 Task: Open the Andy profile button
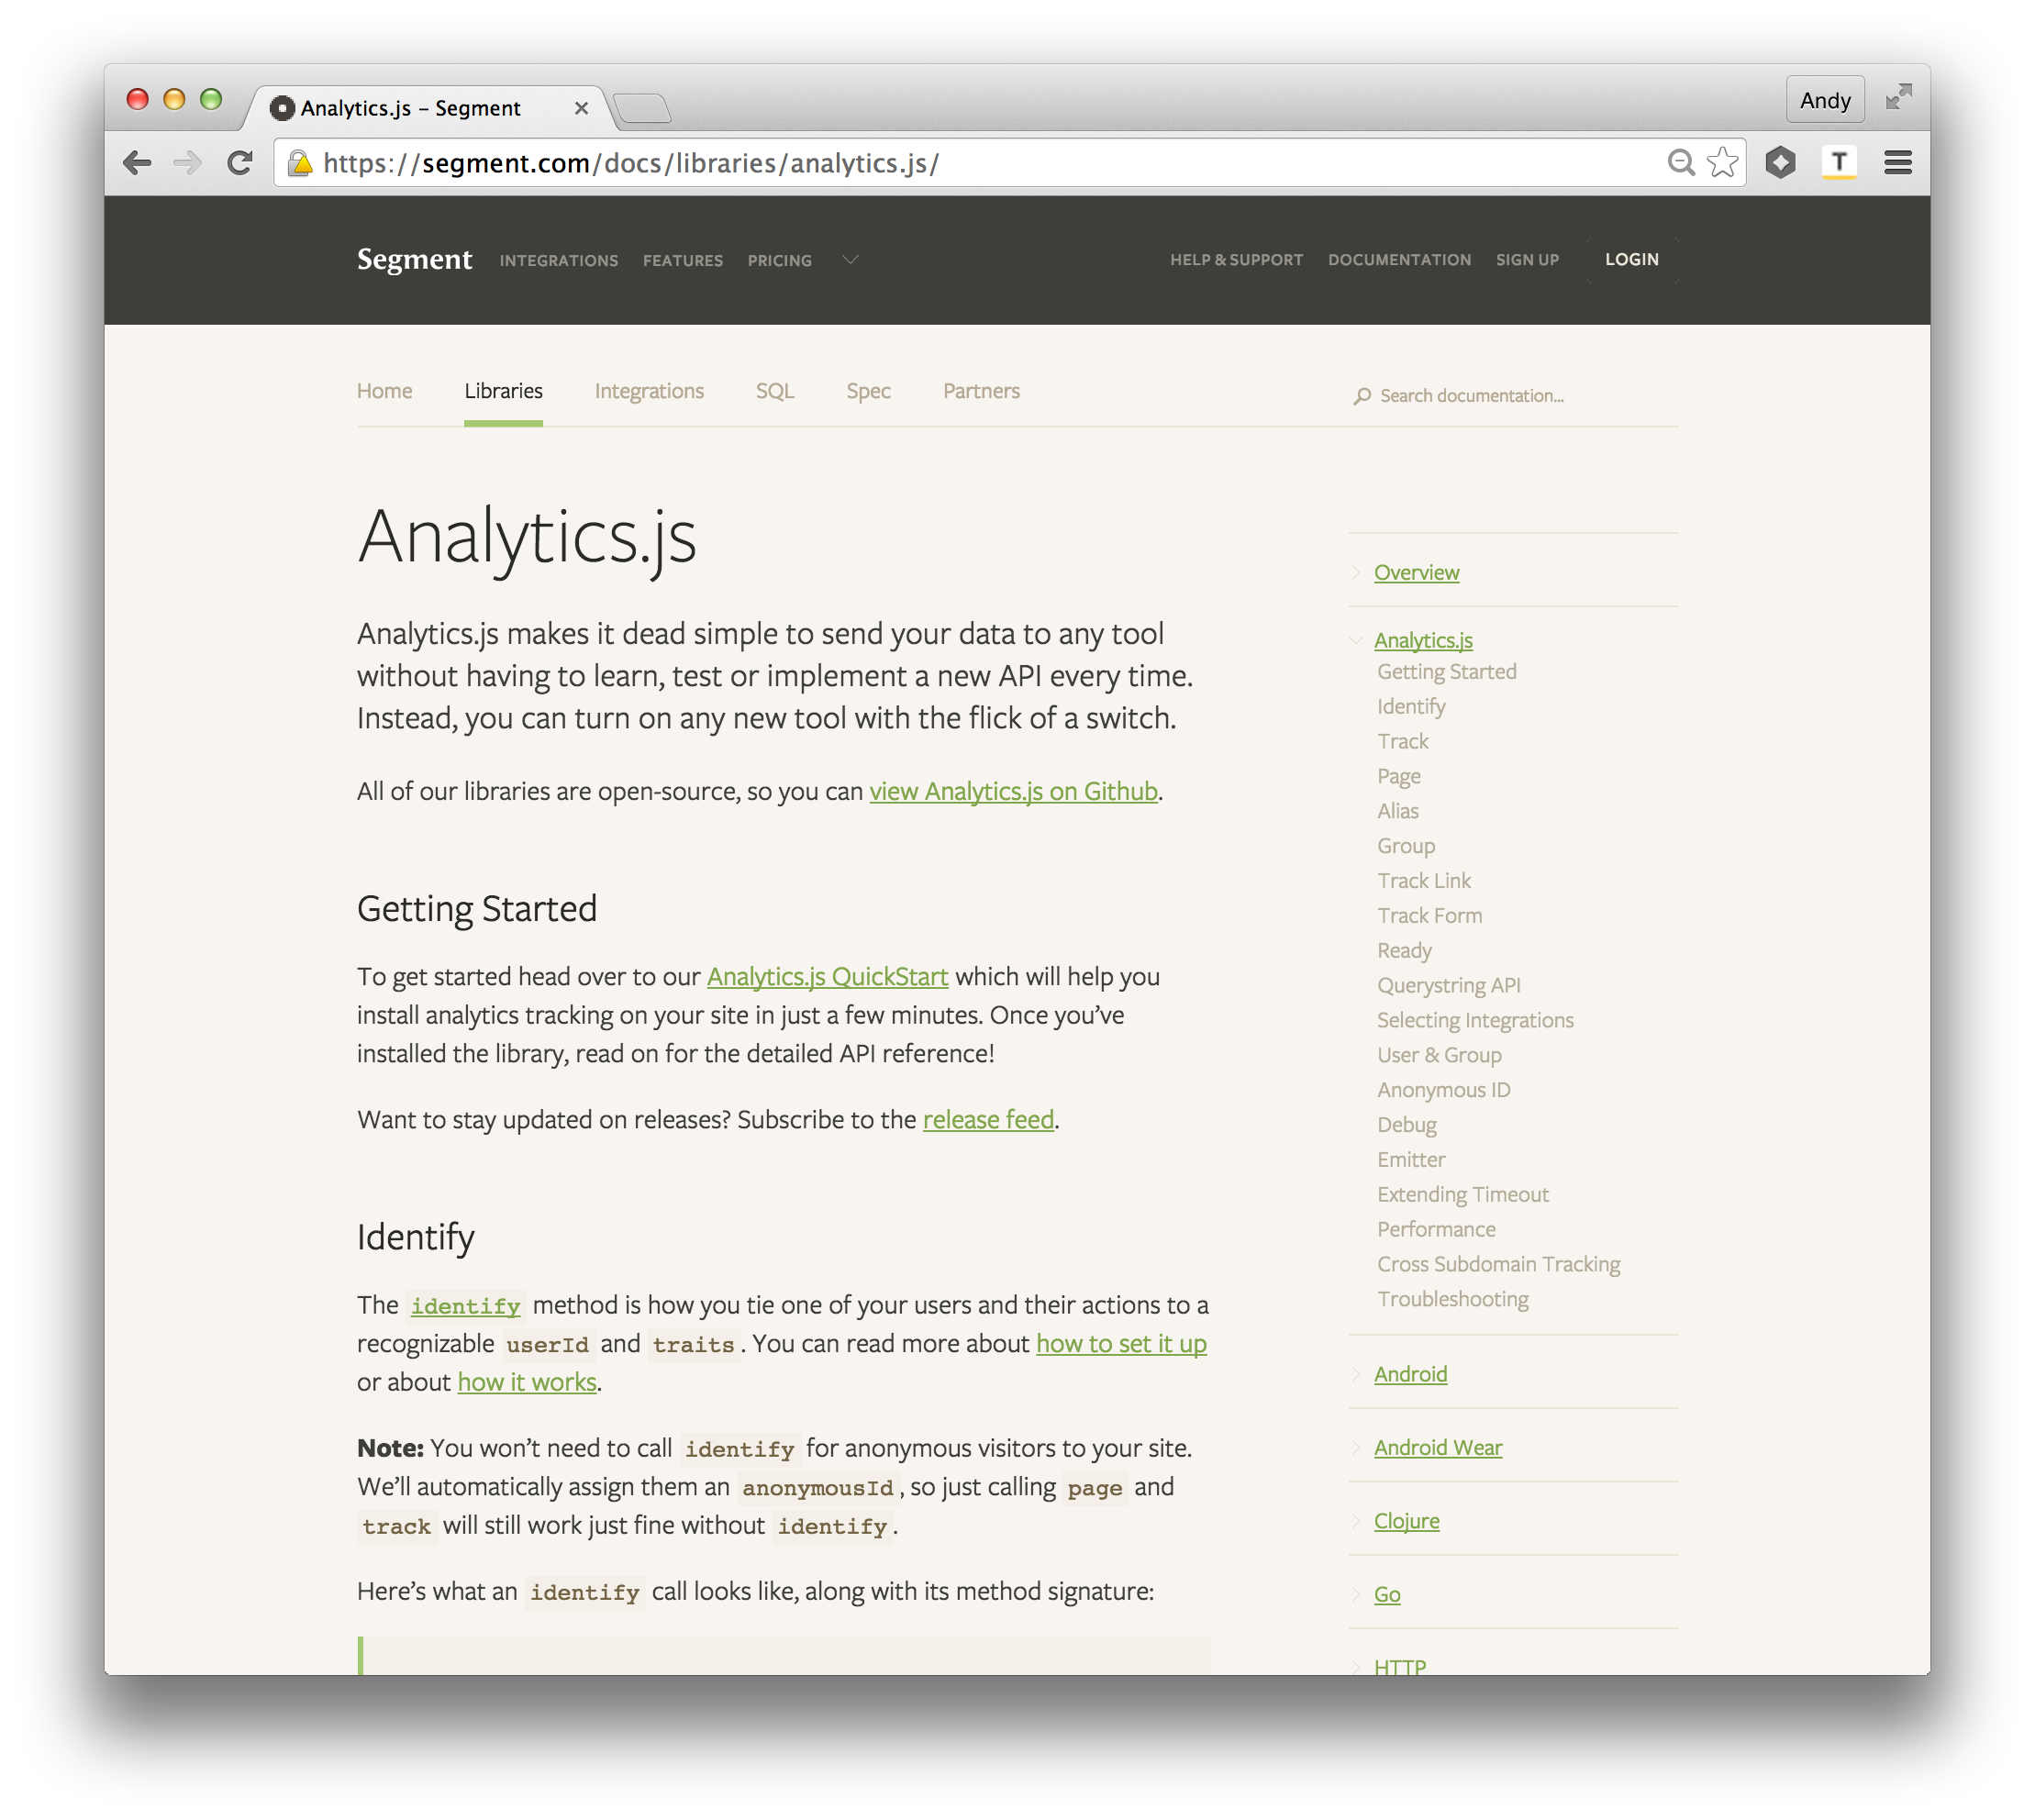[1824, 100]
